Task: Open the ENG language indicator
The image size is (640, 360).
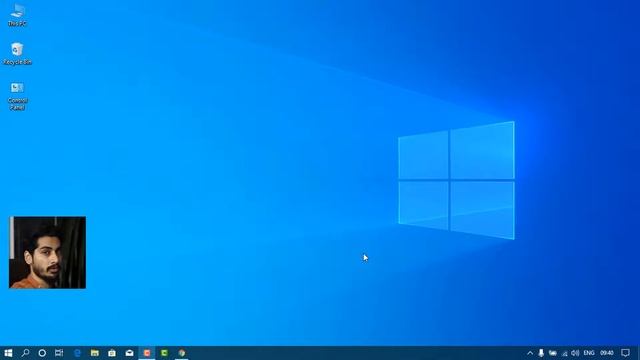Action: click(589, 353)
